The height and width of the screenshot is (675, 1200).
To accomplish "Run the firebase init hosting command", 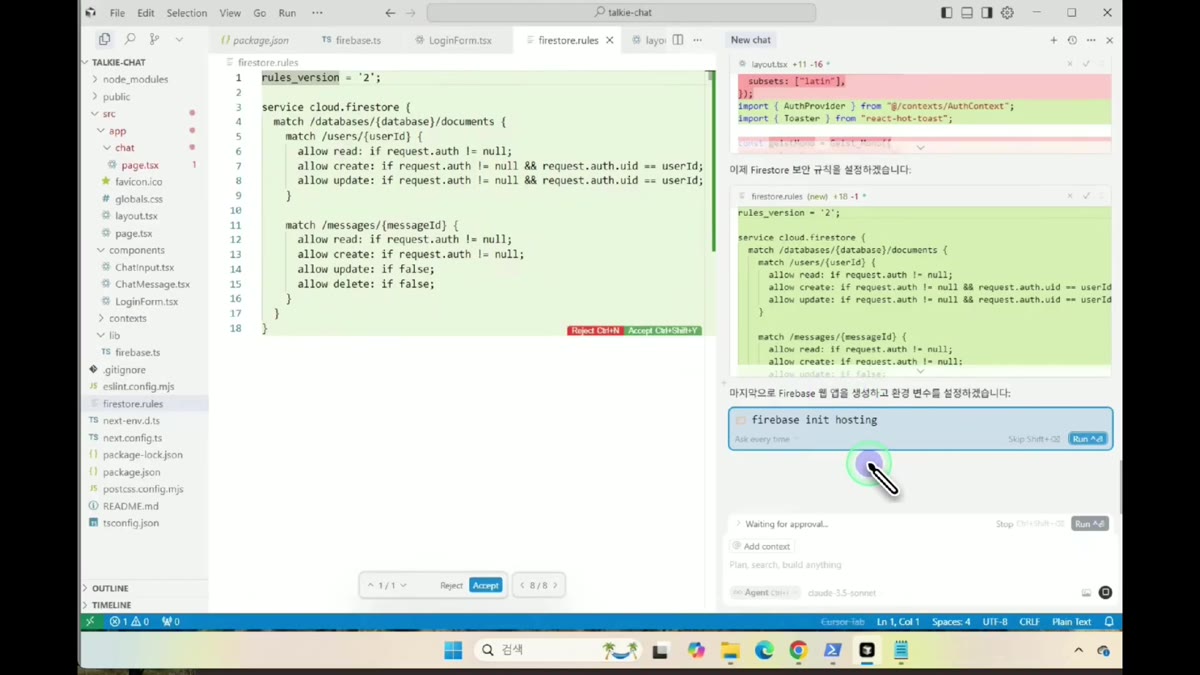I will pos(1088,439).
